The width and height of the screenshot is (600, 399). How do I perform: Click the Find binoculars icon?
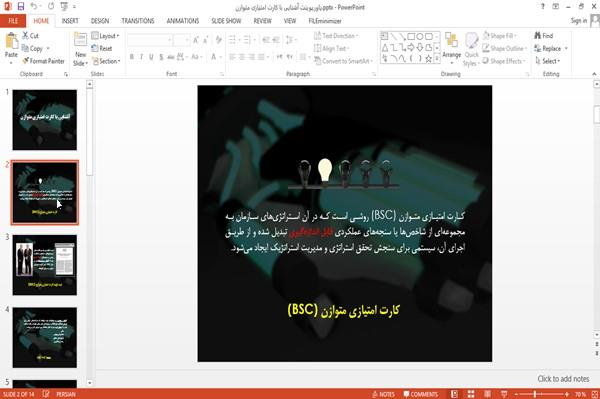[x=544, y=36]
